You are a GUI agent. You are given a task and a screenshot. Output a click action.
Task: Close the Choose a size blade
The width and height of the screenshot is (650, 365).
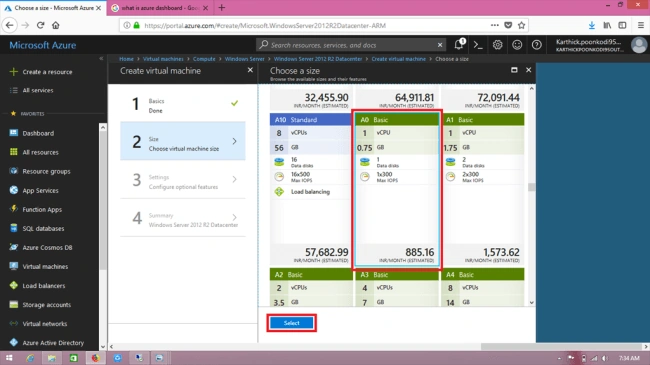pos(529,70)
